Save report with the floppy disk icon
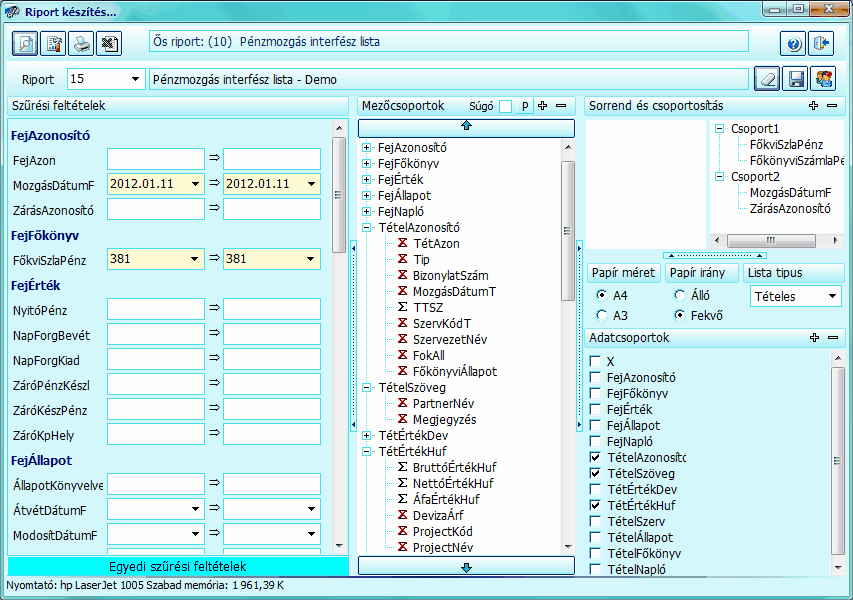The height and width of the screenshot is (600, 853). click(795, 79)
